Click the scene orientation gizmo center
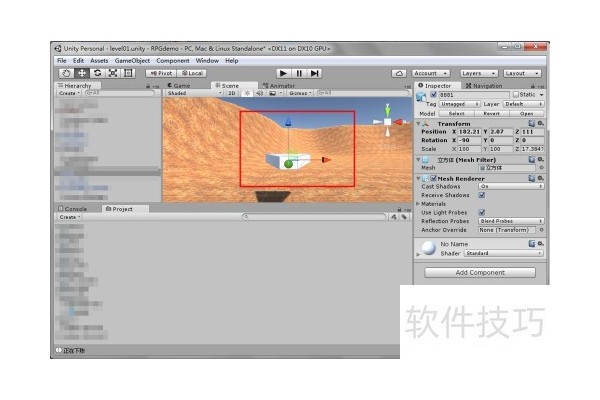The width and height of the screenshot is (600, 400). (387, 122)
